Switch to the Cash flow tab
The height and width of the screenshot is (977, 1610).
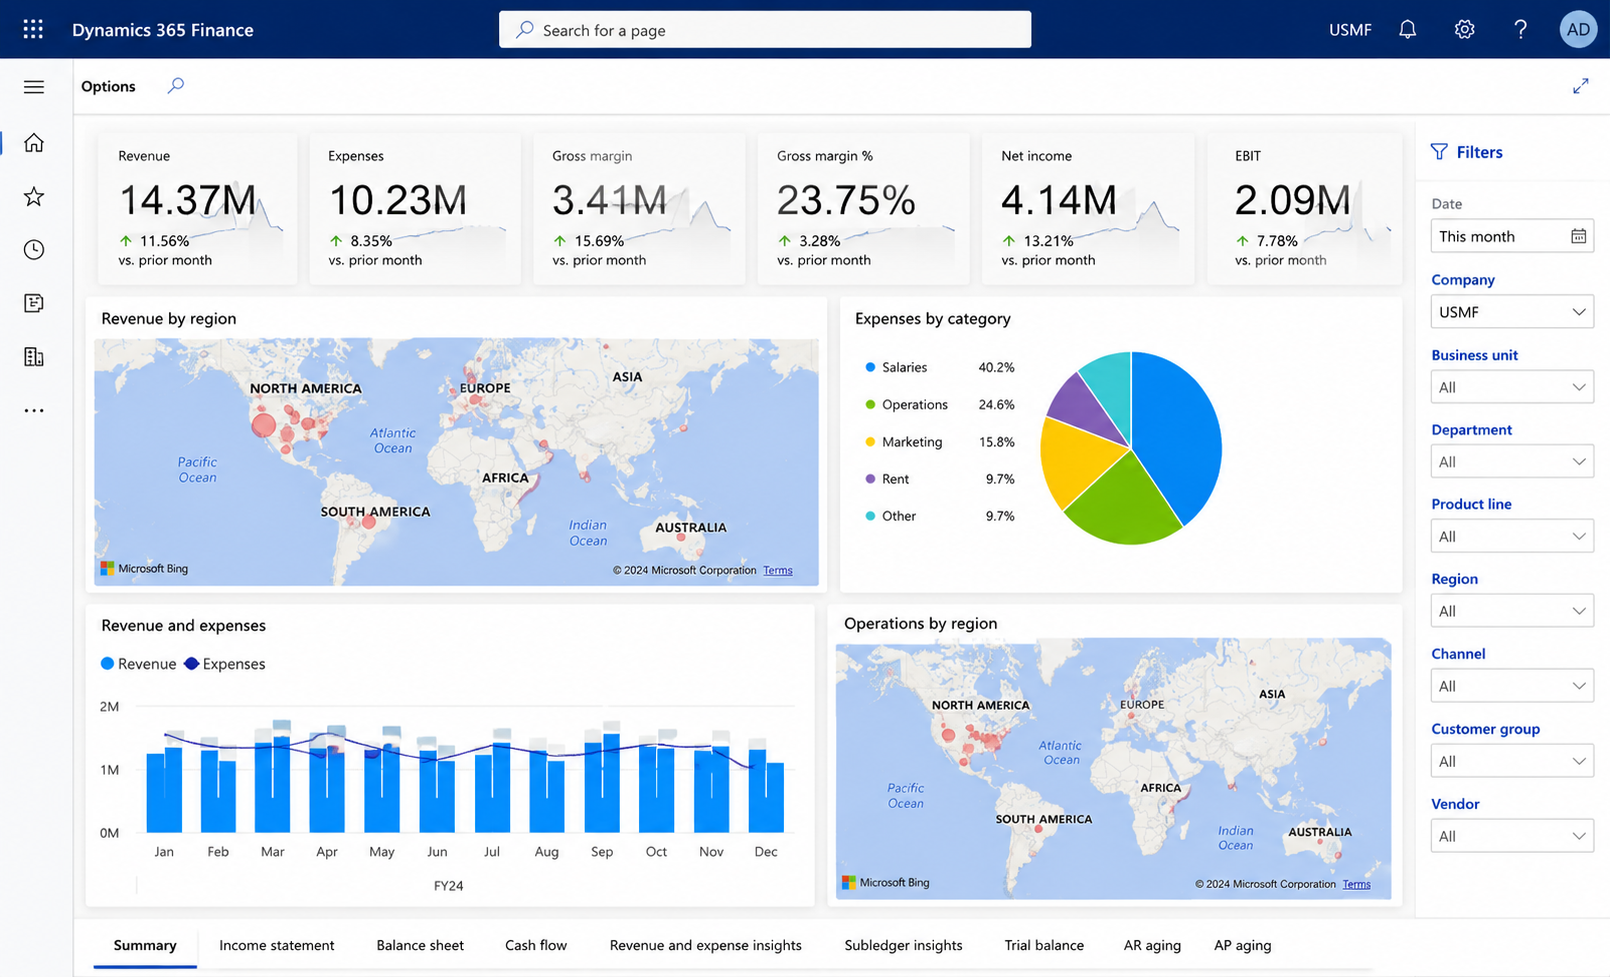[536, 945]
